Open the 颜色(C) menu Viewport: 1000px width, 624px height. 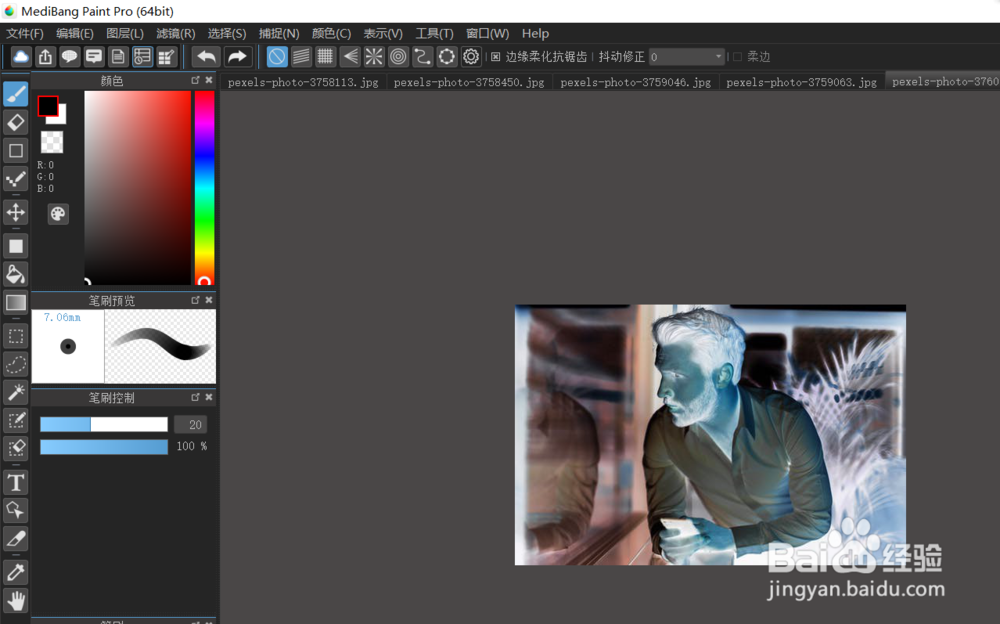point(331,33)
